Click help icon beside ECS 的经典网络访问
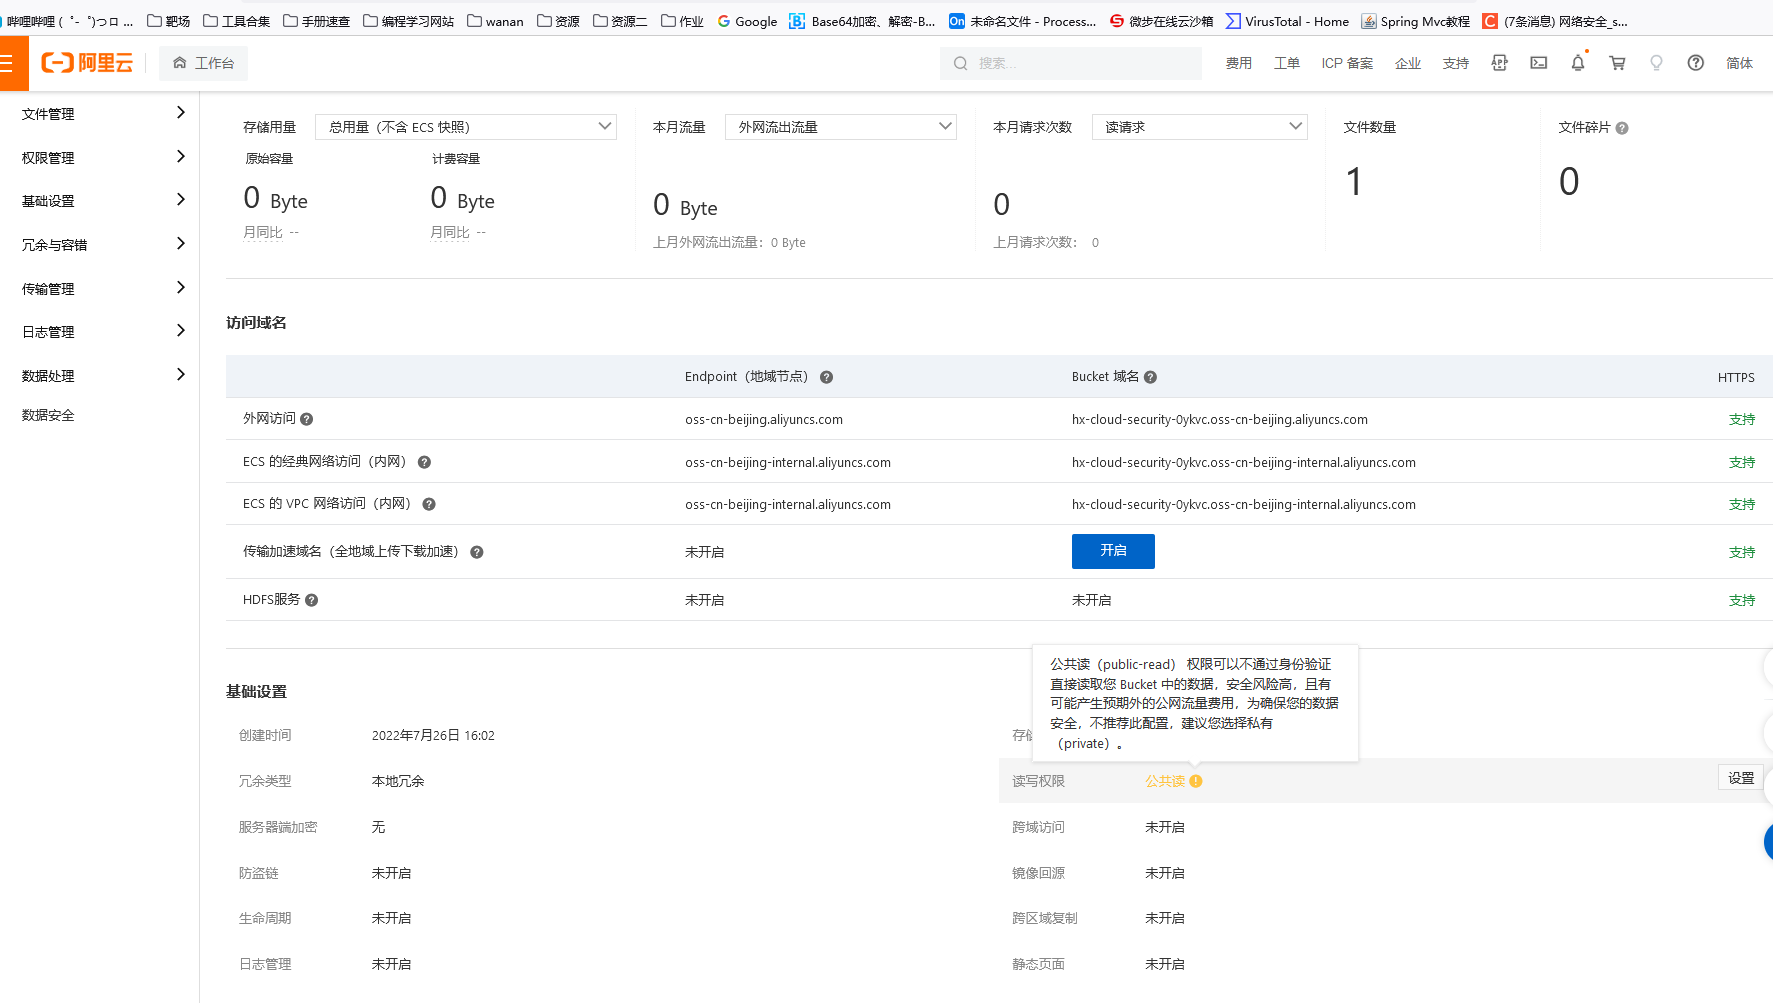The width and height of the screenshot is (1773, 1003). (424, 462)
